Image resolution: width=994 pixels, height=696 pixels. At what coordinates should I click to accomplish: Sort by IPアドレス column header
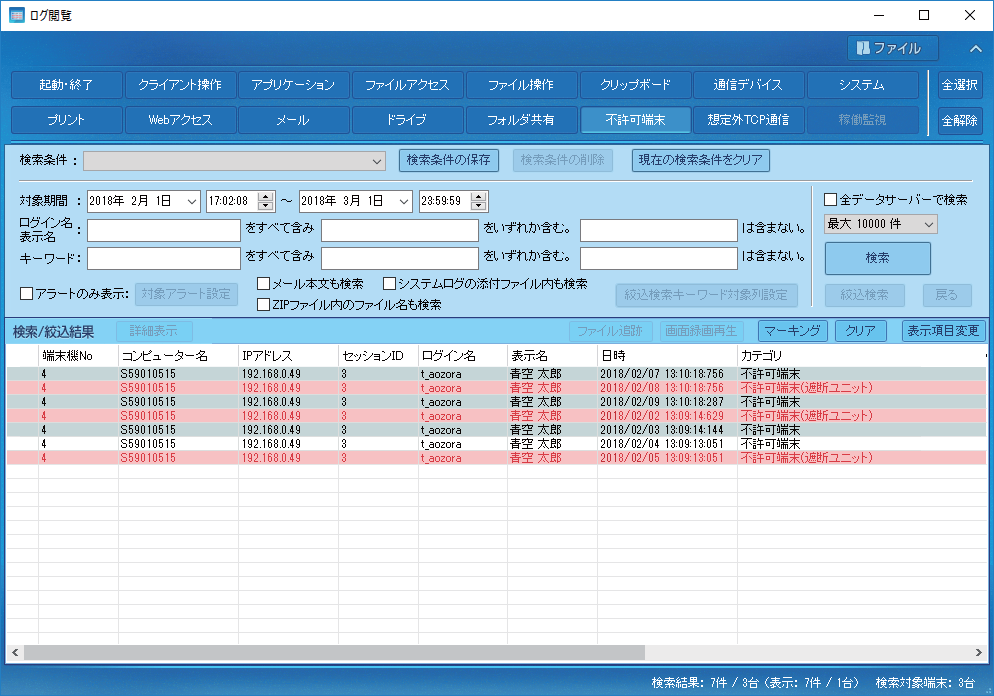click(x=288, y=356)
